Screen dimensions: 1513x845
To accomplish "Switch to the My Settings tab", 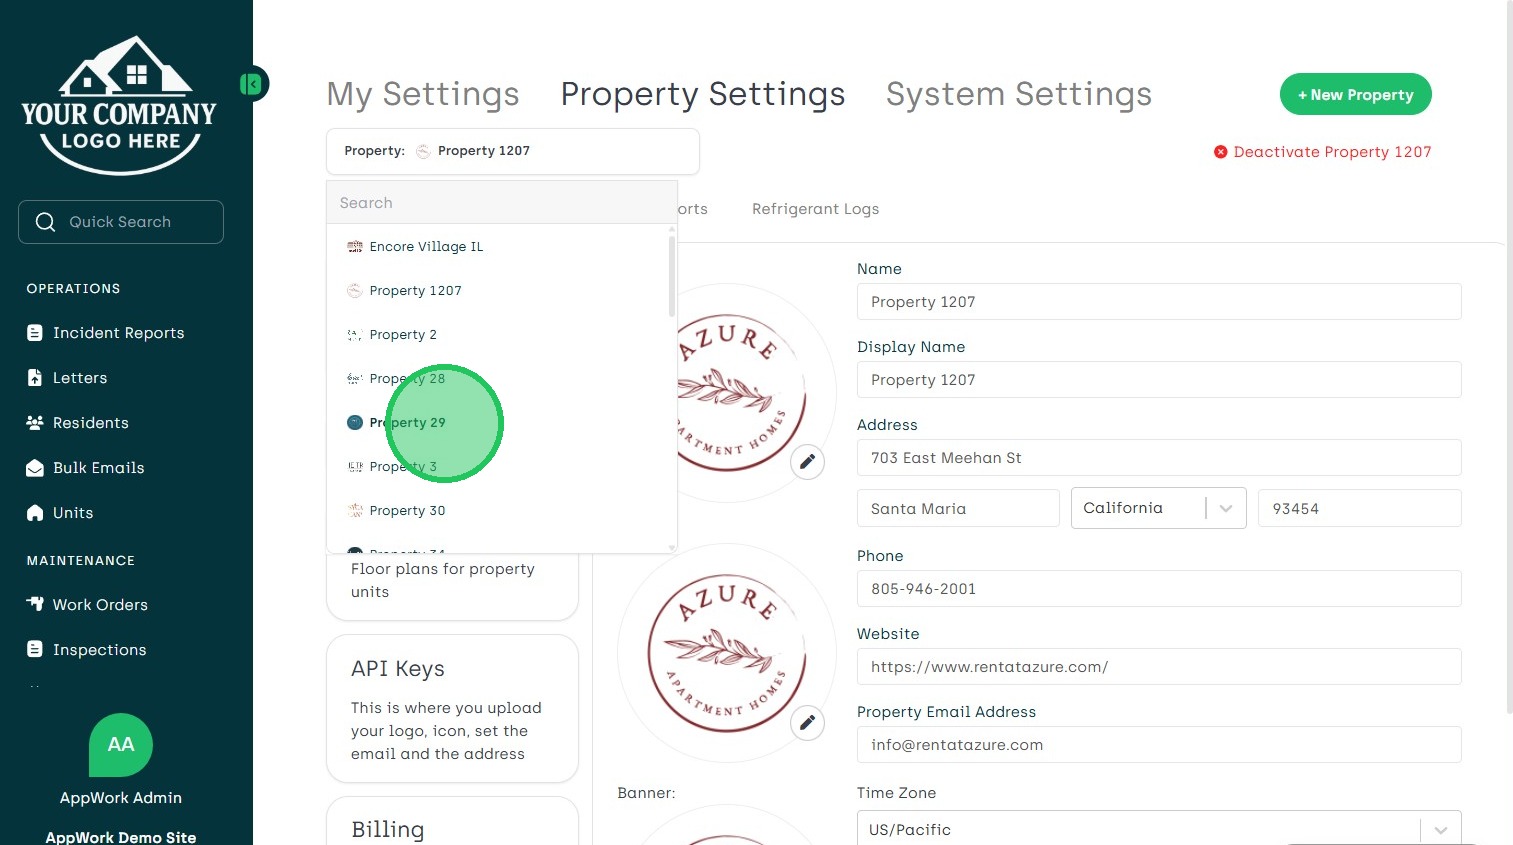I will click(x=423, y=94).
